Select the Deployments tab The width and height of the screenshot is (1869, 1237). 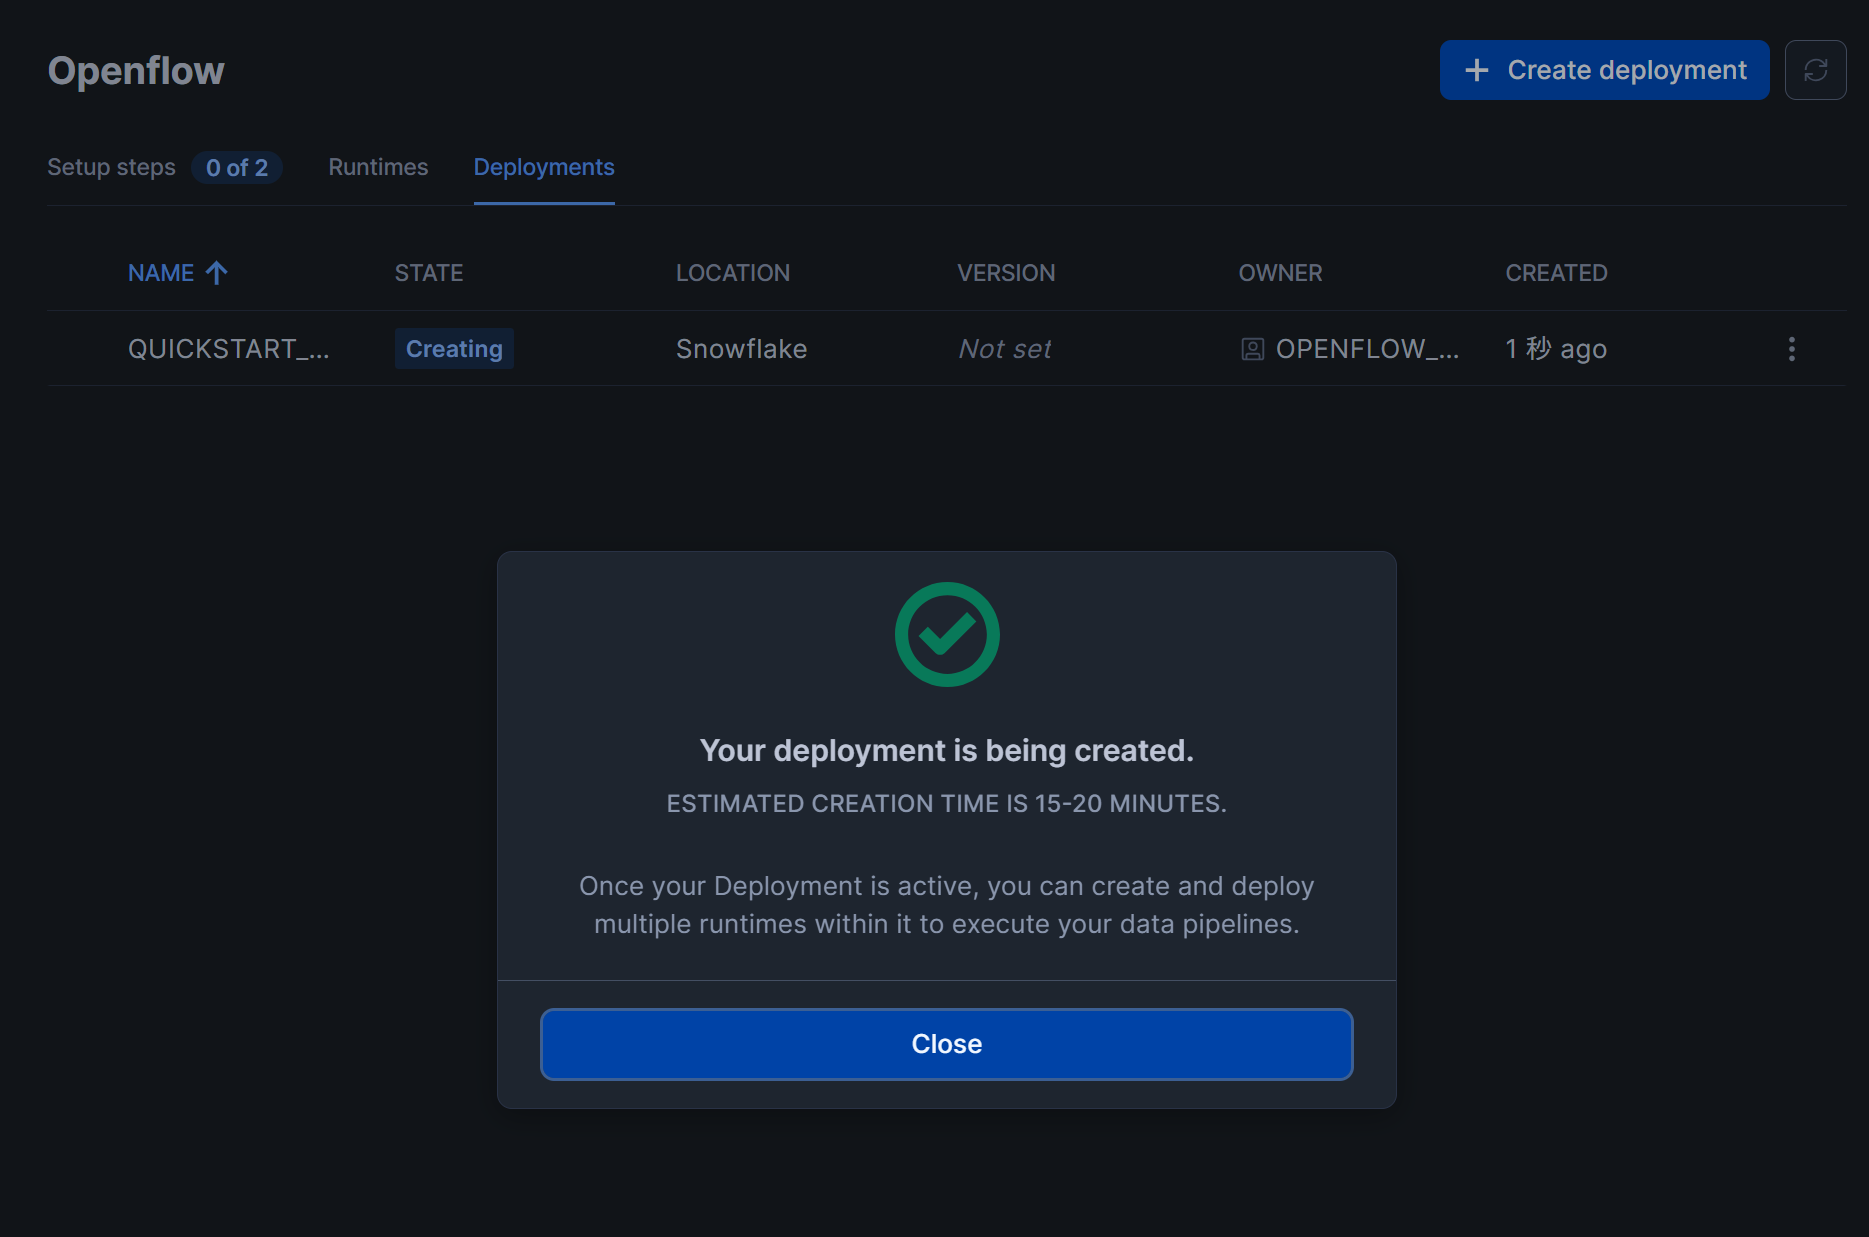tap(544, 167)
